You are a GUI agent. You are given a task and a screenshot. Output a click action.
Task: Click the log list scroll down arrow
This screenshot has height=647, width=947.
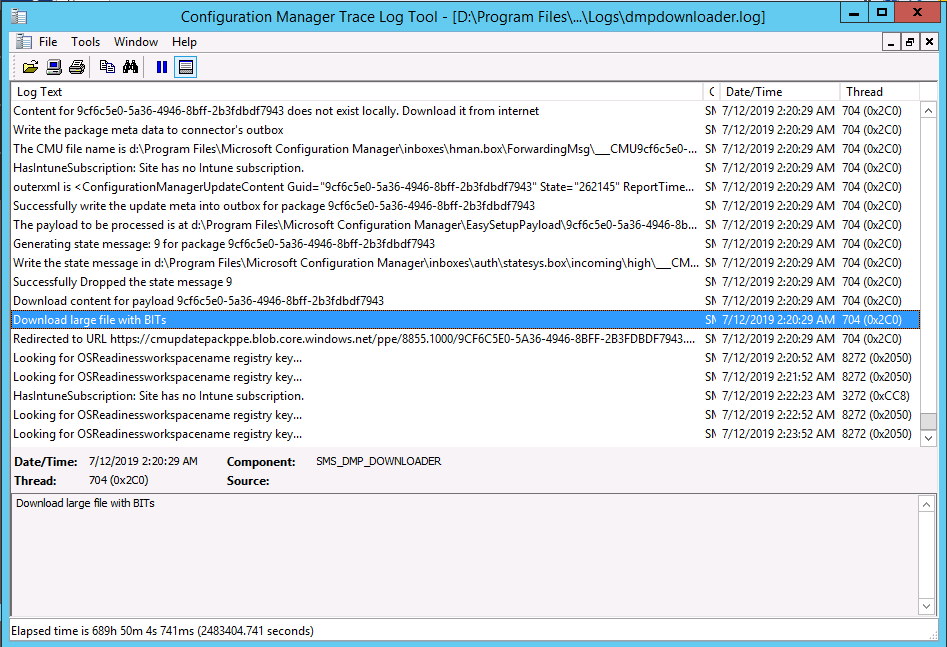(x=928, y=437)
